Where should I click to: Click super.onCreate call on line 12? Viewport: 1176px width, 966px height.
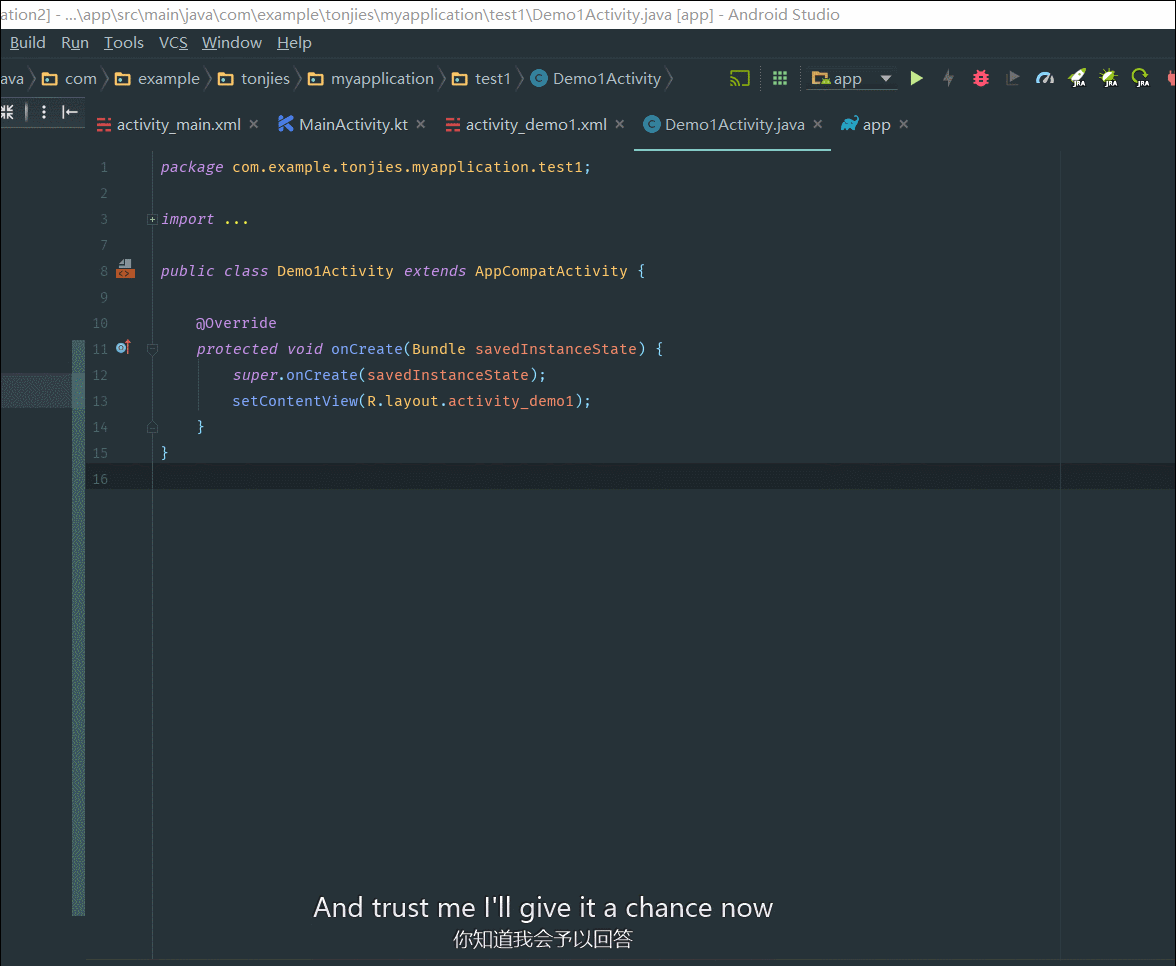click(295, 375)
